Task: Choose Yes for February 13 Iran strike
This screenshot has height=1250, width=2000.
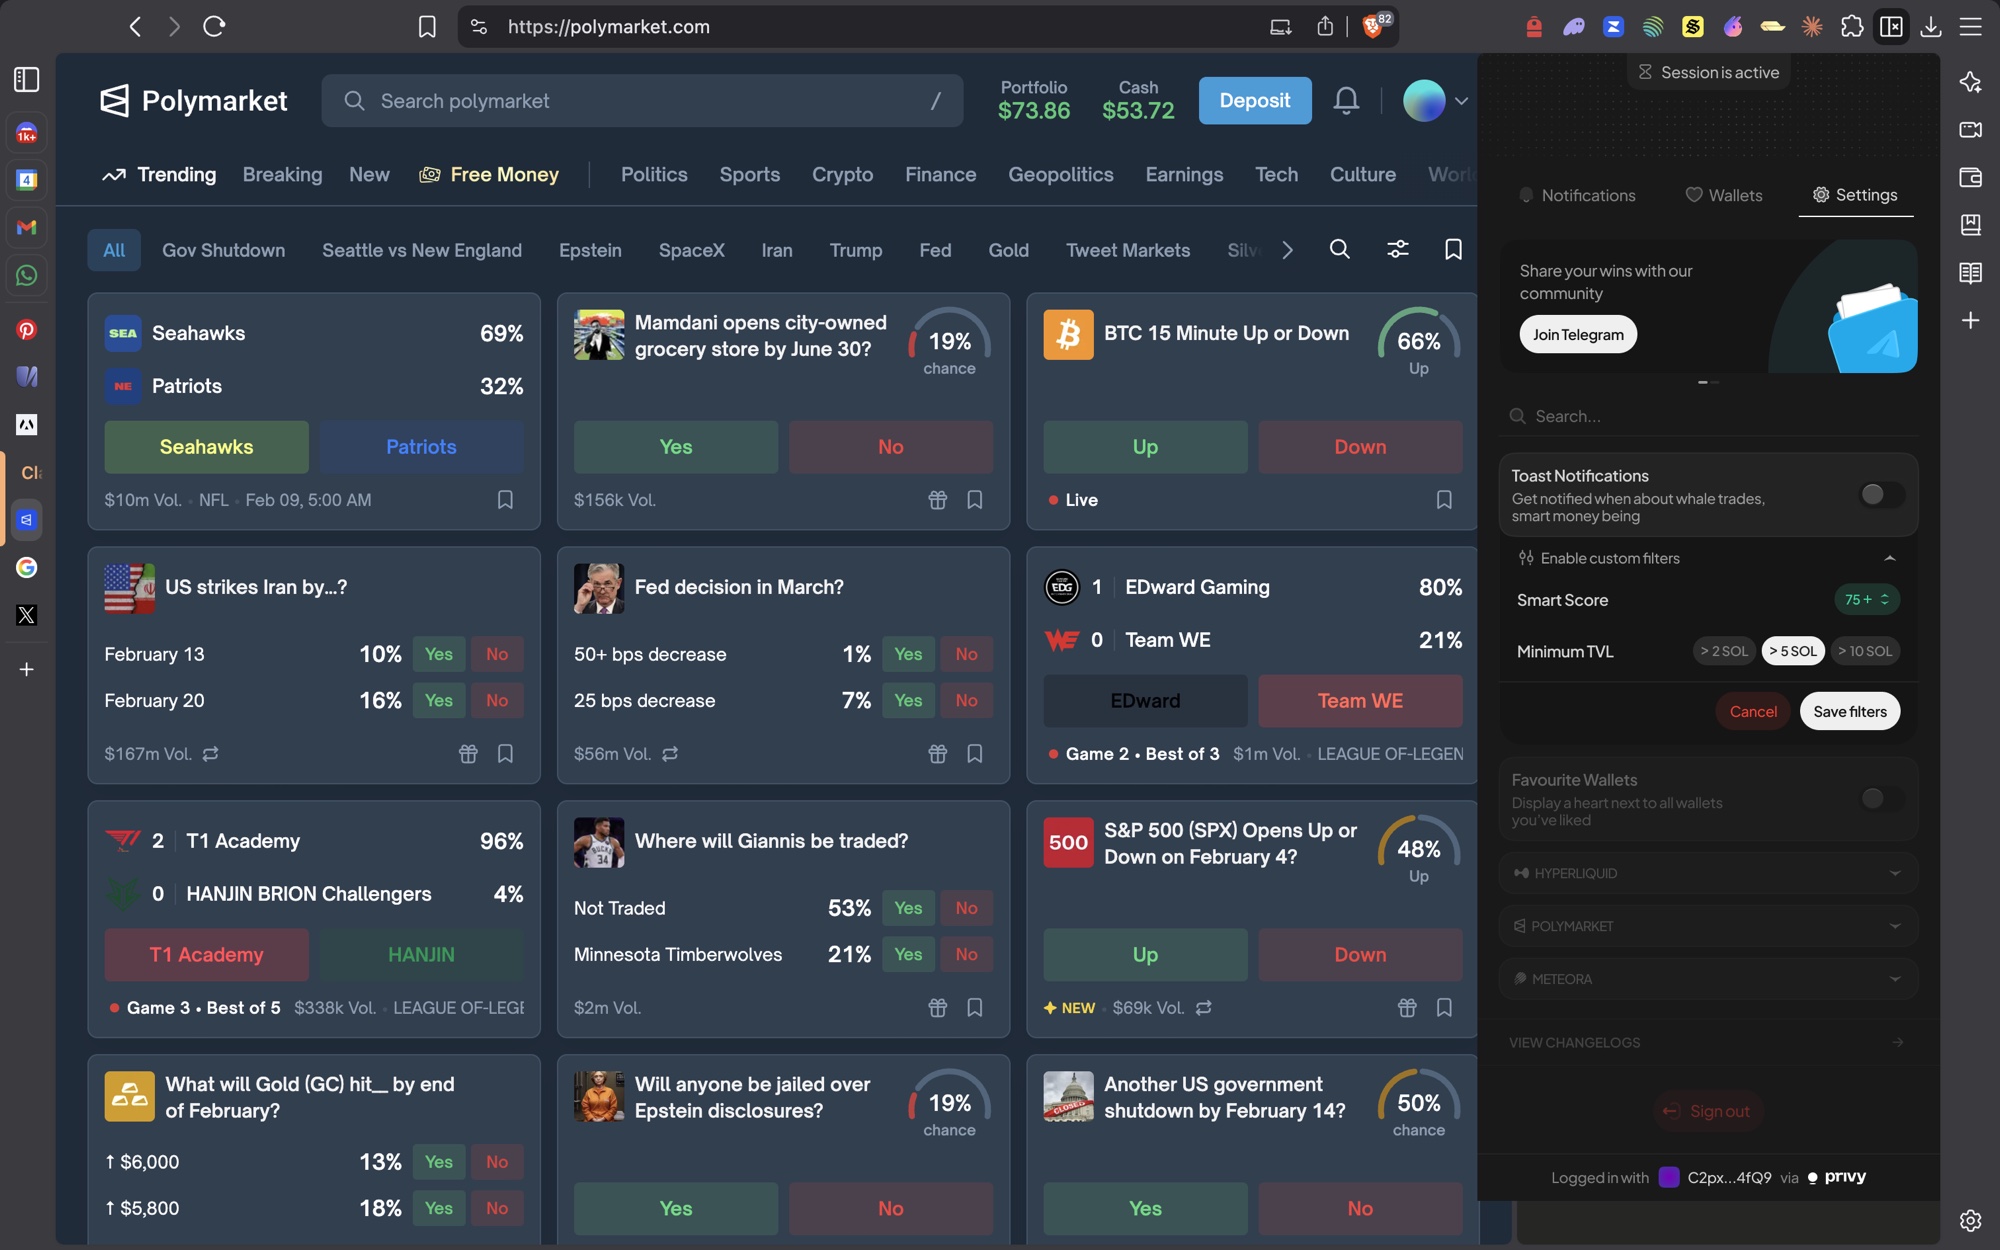Action: pyautogui.click(x=439, y=654)
